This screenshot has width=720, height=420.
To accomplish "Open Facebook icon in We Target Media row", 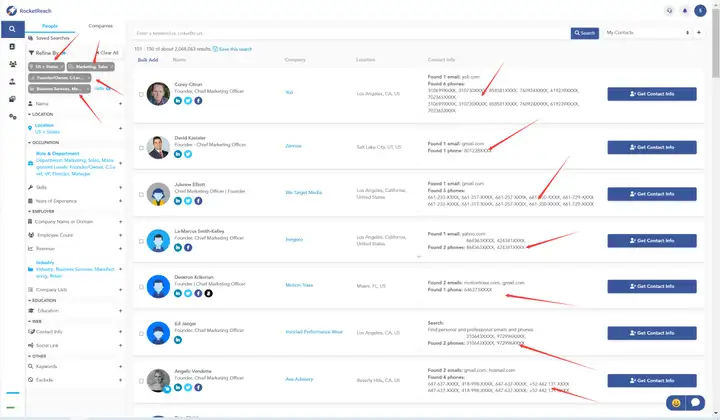I will (x=198, y=201).
